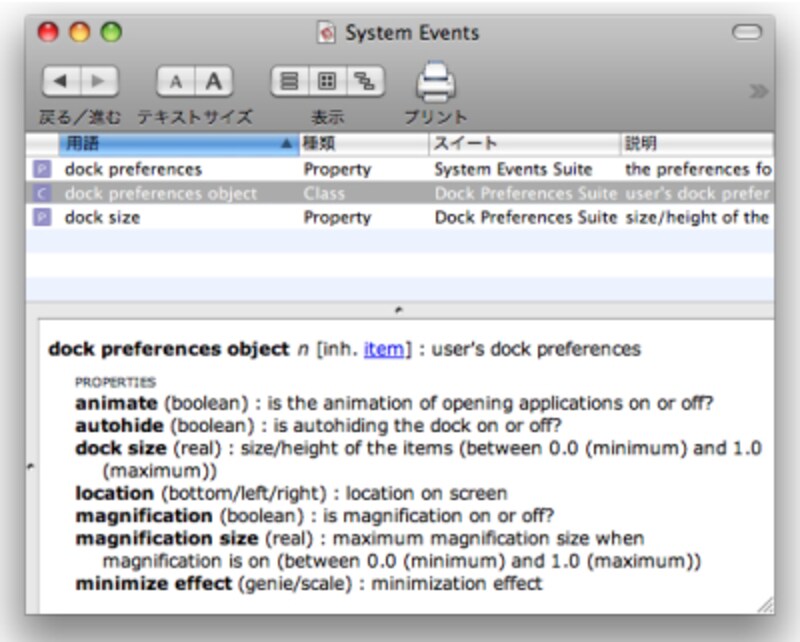The image size is (800, 642).
Task: Toggle toolbar with the top-right pill button
Action: pyautogui.click(x=746, y=33)
